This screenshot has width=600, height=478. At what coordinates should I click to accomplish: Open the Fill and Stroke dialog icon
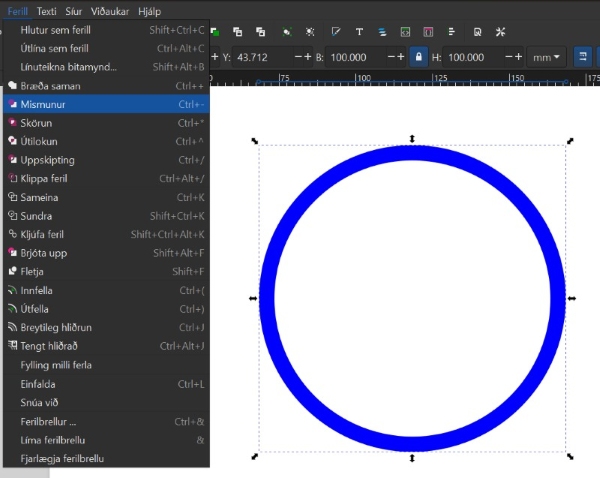click(335, 31)
